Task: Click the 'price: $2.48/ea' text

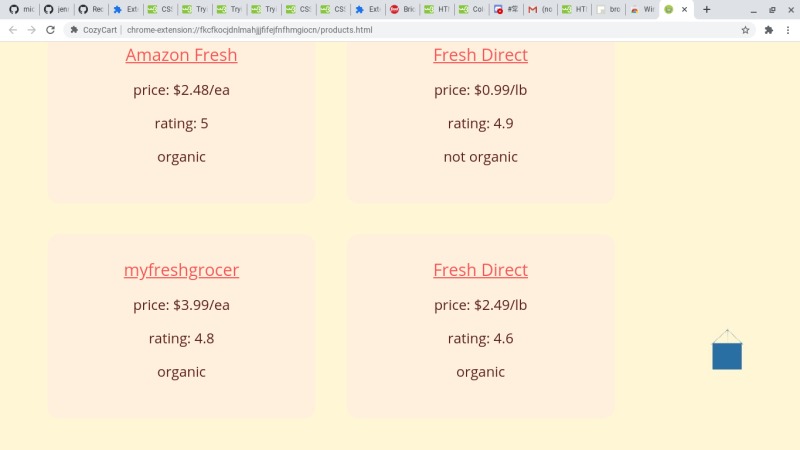Action: click(x=181, y=90)
